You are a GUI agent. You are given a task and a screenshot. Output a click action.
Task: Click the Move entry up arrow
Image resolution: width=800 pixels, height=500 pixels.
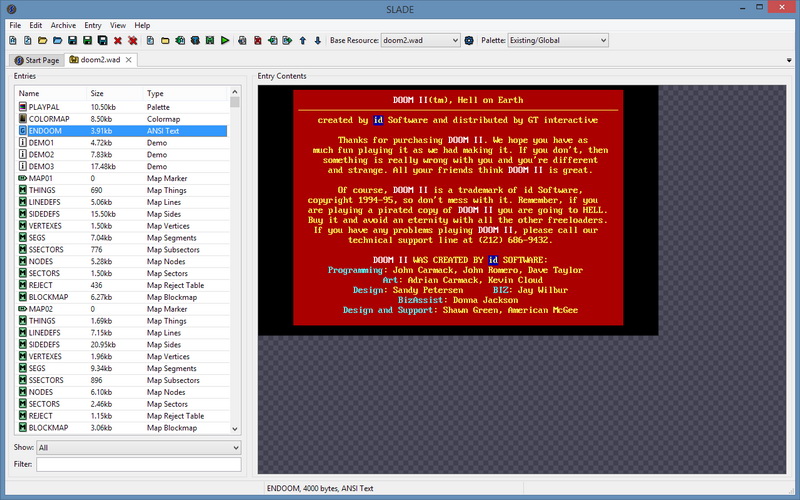coord(303,41)
